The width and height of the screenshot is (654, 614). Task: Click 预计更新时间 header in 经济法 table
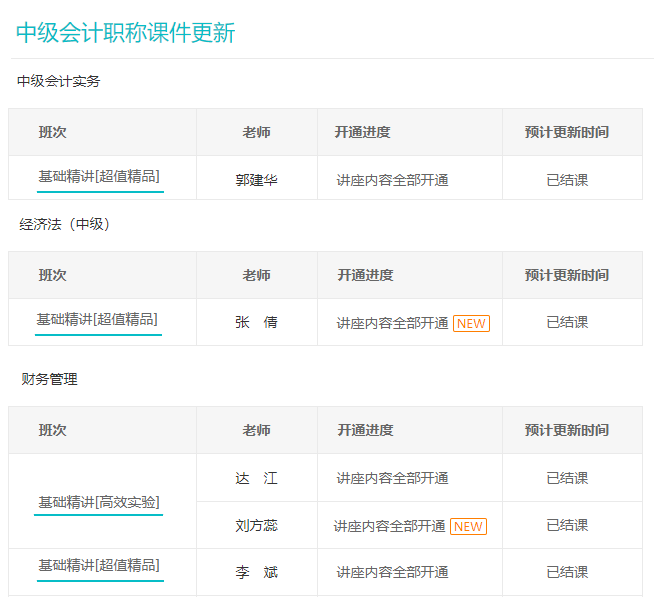click(x=567, y=275)
